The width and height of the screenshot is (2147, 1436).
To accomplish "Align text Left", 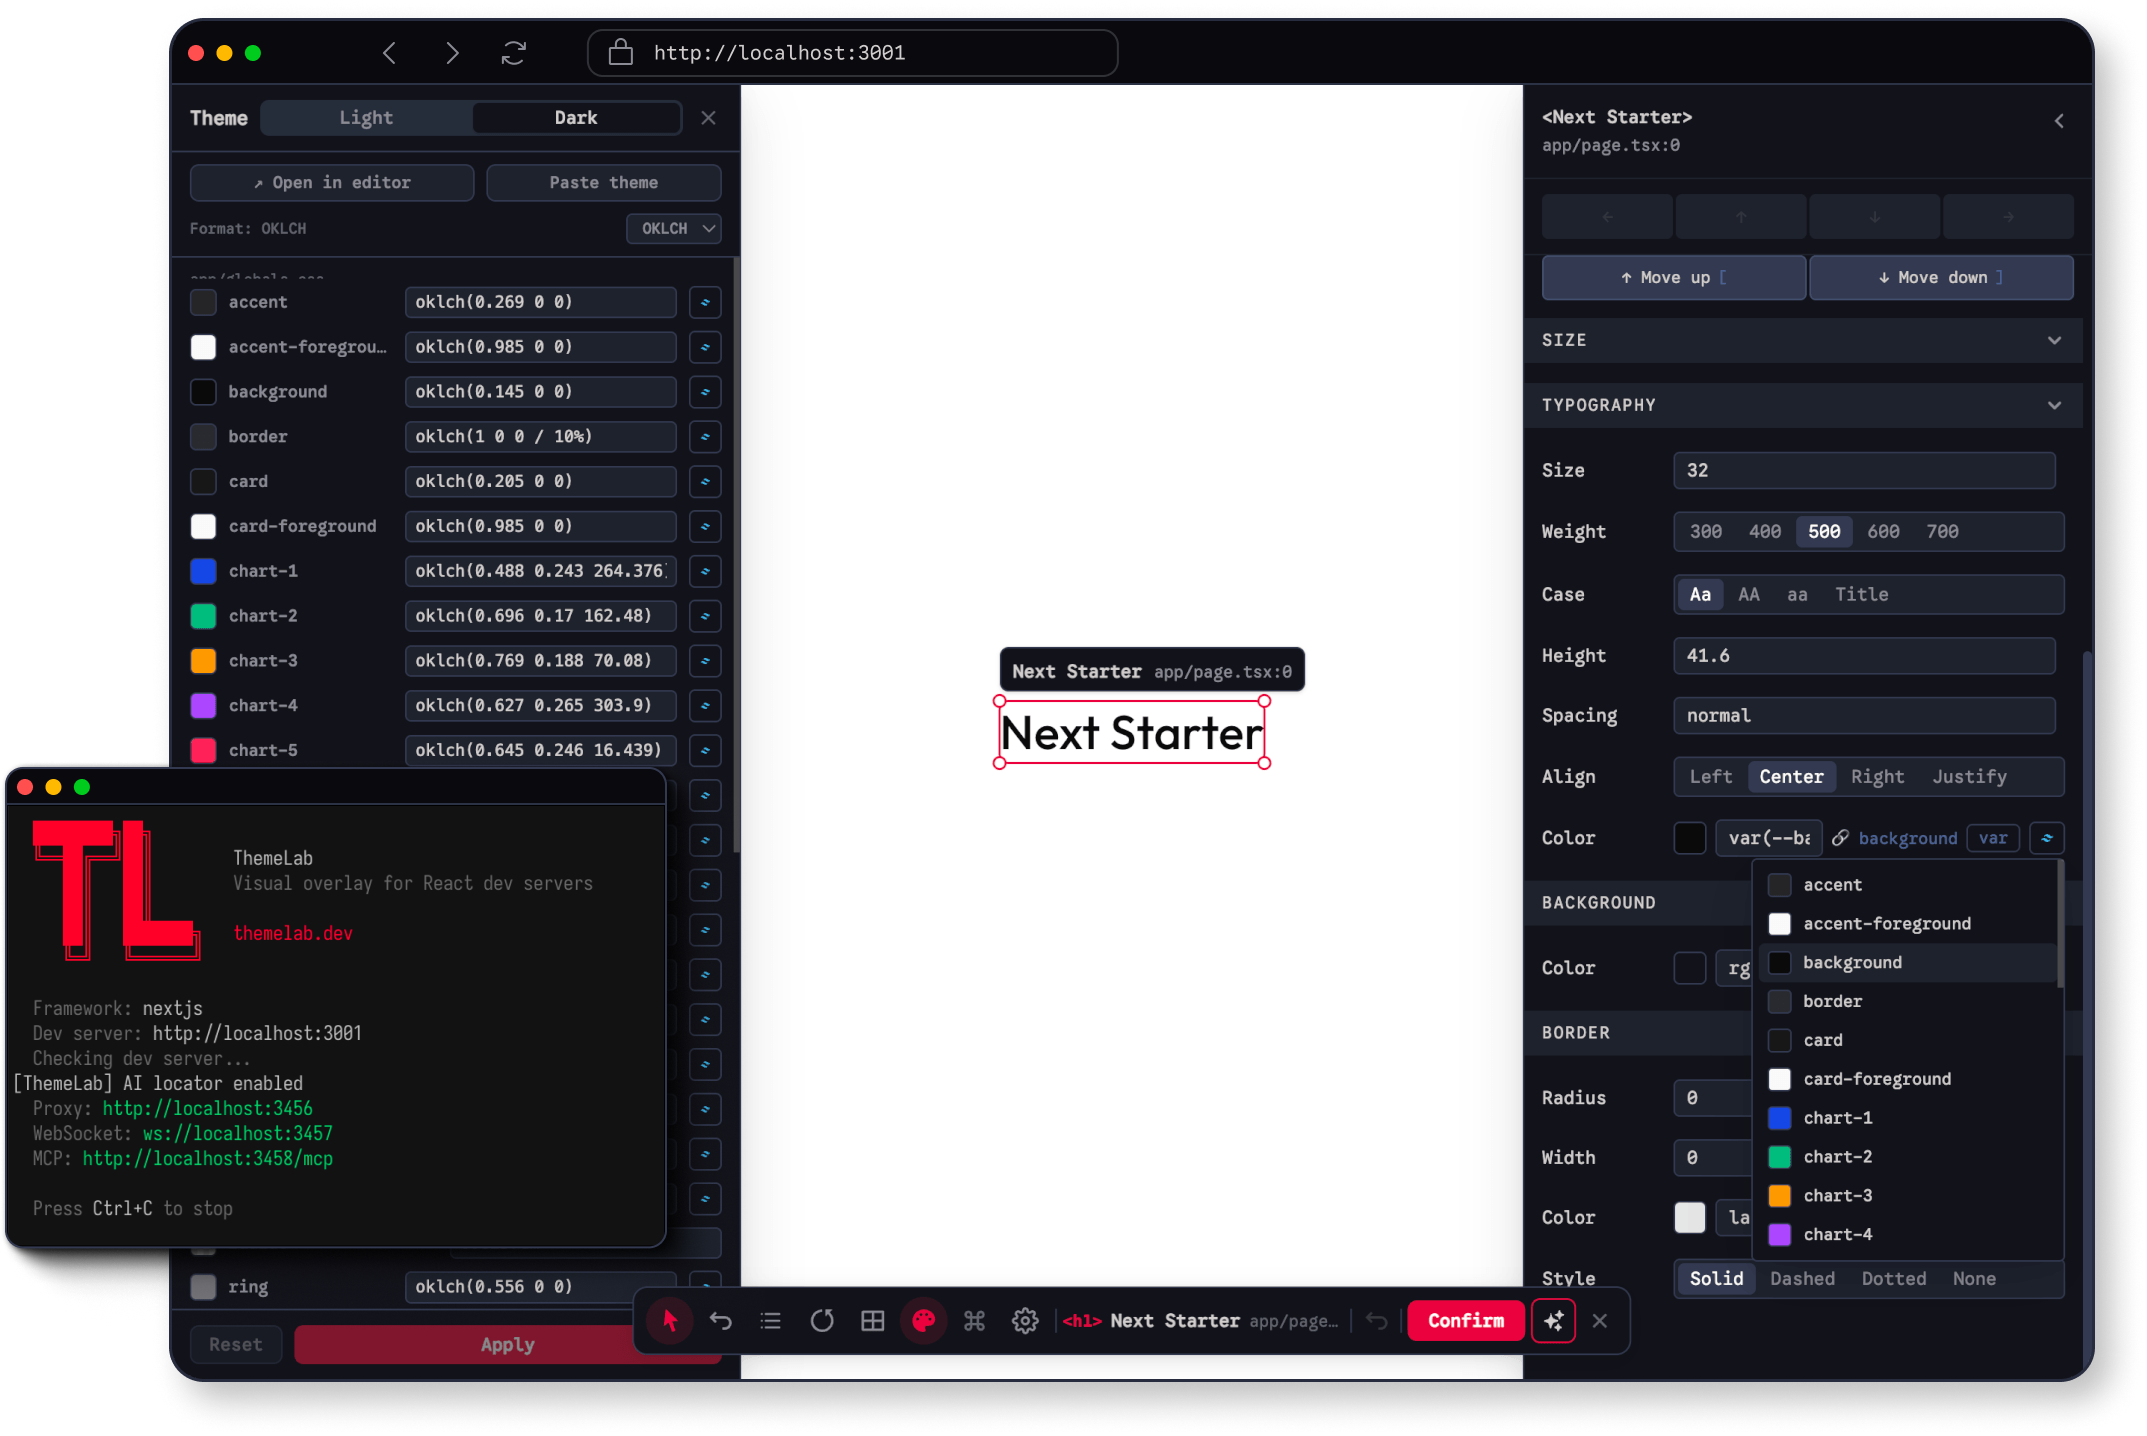I will 1711,777.
